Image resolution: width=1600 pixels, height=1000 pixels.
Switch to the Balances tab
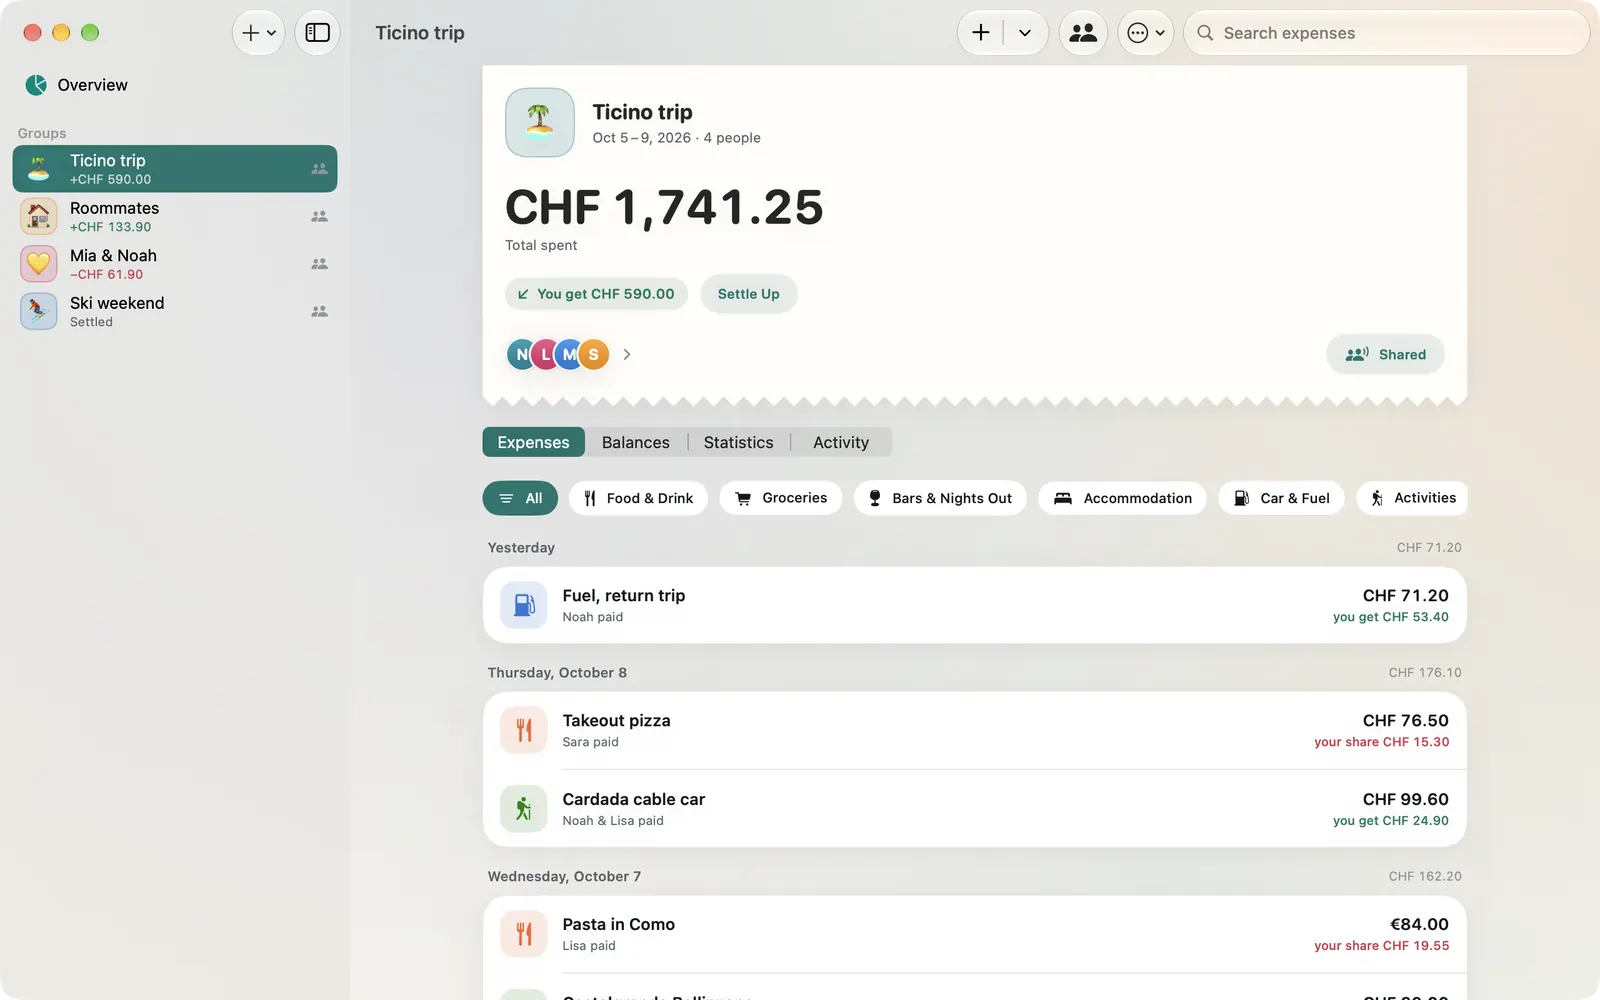(636, 442)
